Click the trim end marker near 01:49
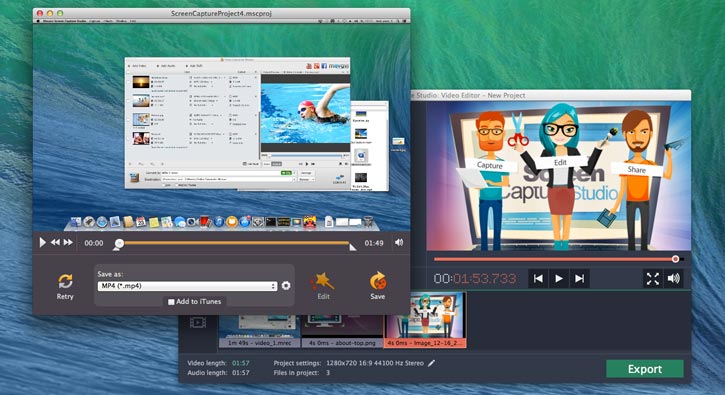 352,247
